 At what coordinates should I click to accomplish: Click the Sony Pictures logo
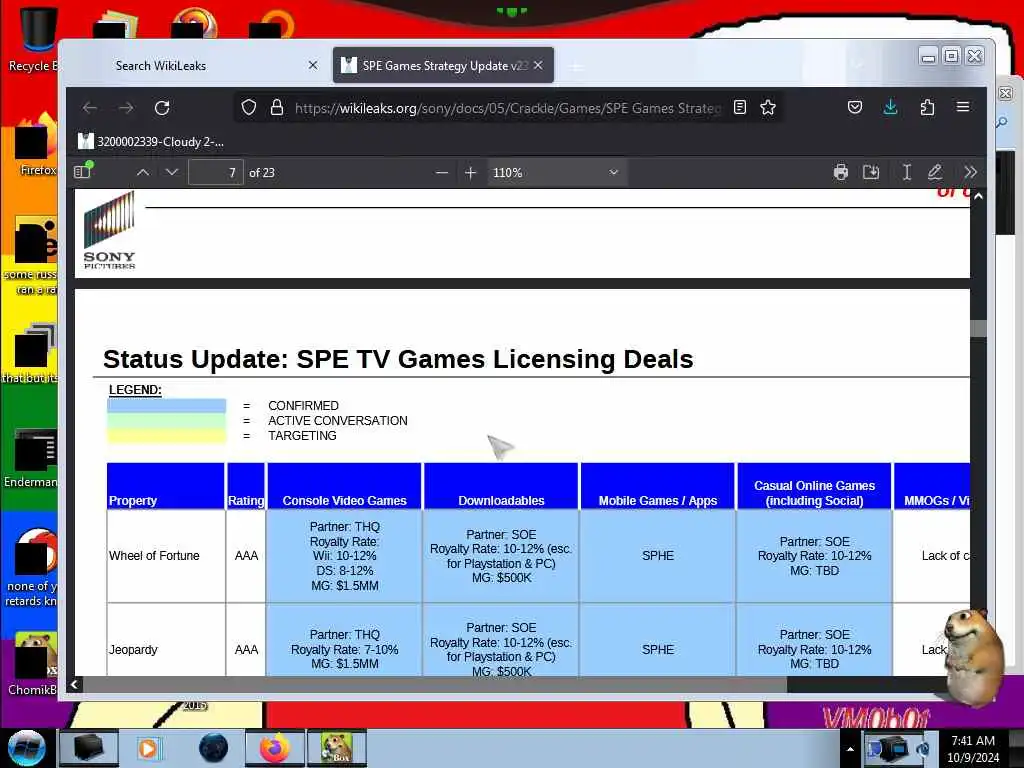[x=109, y=231]
